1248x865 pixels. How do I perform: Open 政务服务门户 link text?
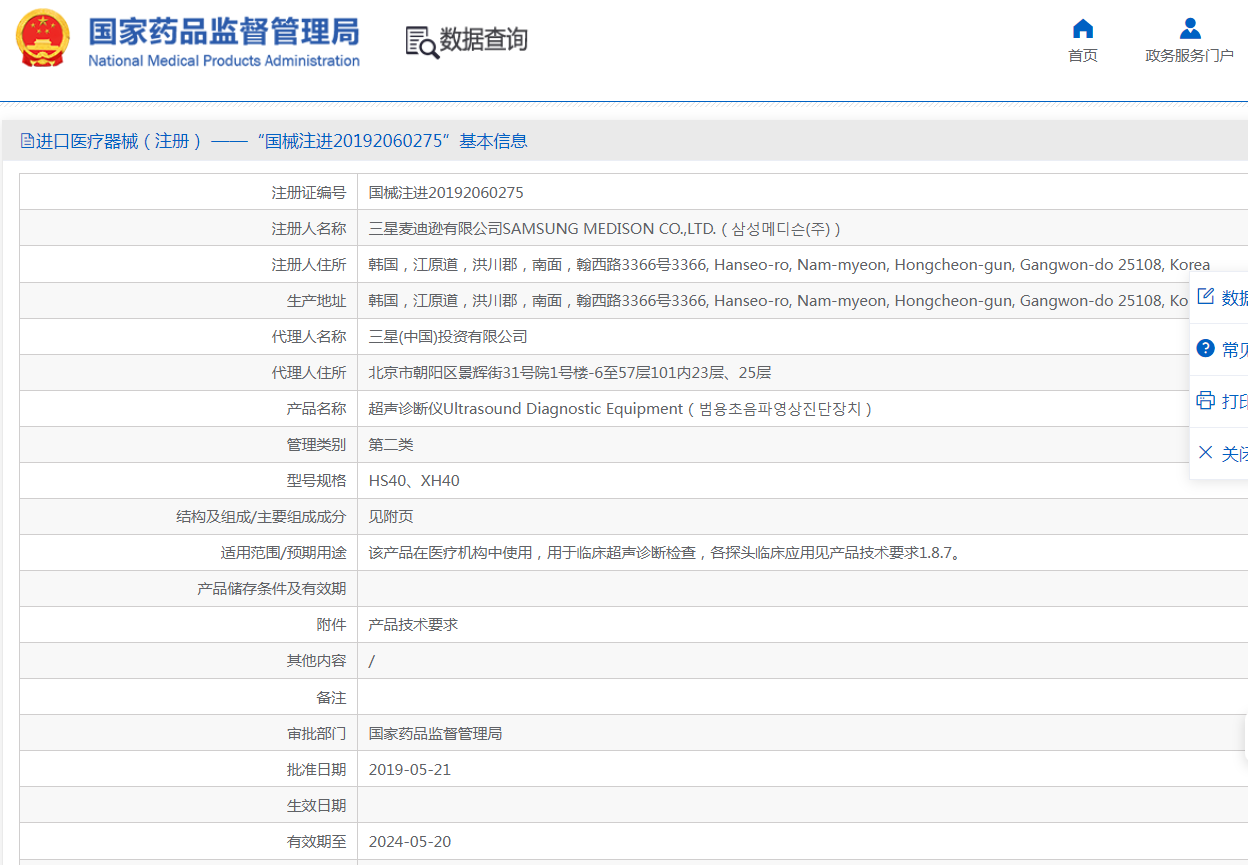pyautogui.click(x=1189, y=56)
